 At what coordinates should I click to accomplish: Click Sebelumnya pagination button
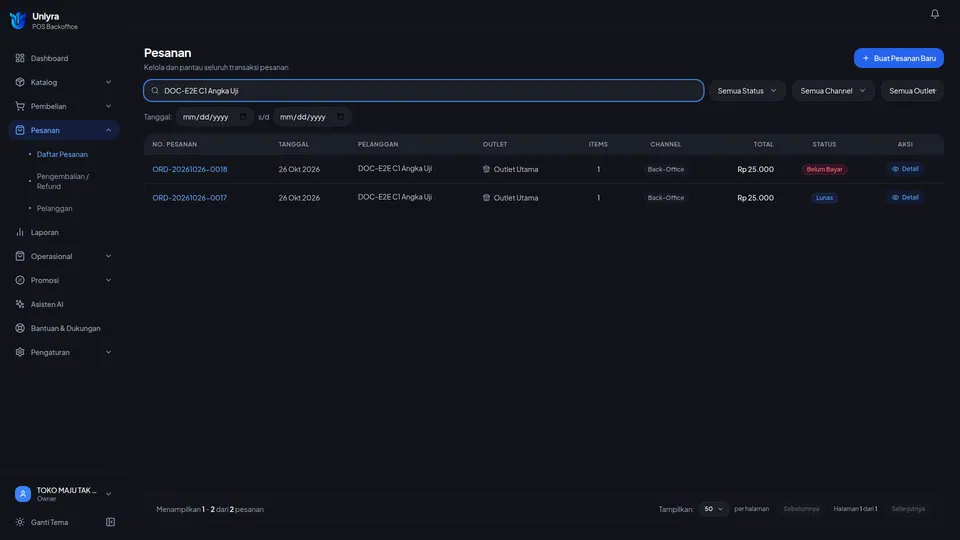pyautogui.click(x=801, y=509)
